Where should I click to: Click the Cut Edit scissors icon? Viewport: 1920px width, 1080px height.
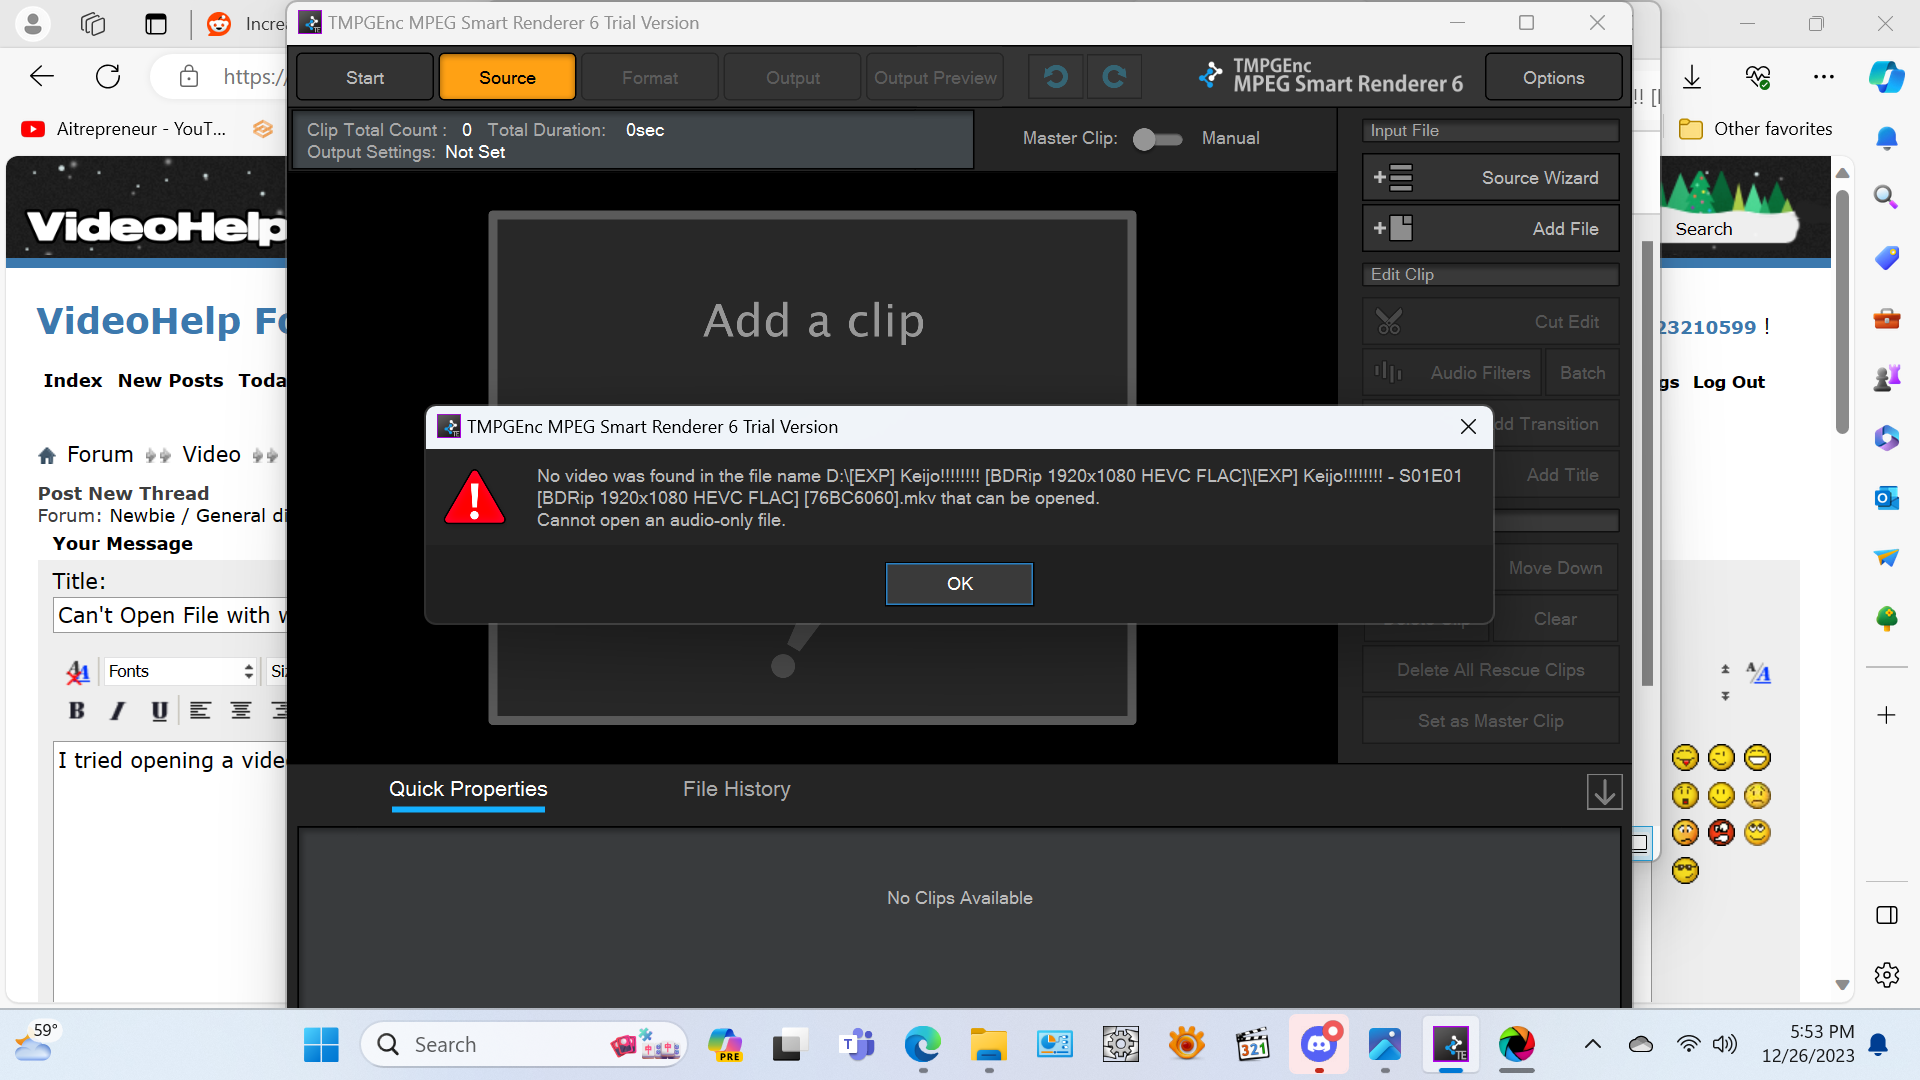[1389, 322]
